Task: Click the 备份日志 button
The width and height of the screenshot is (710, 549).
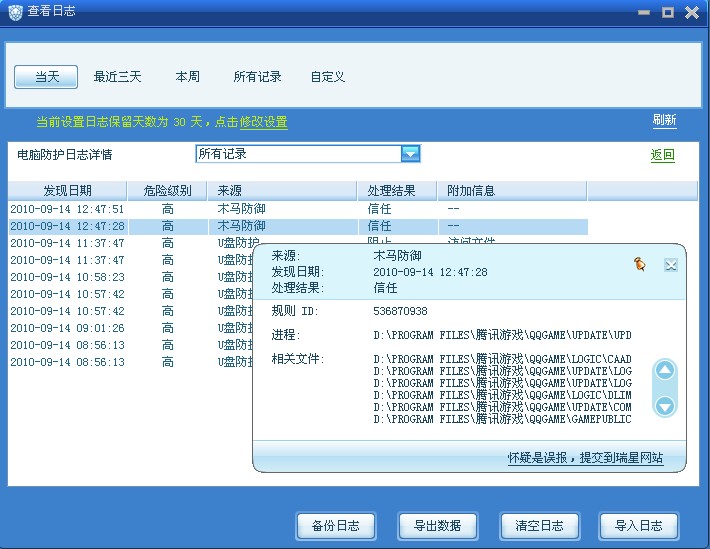Action: [x=336, y=525]
